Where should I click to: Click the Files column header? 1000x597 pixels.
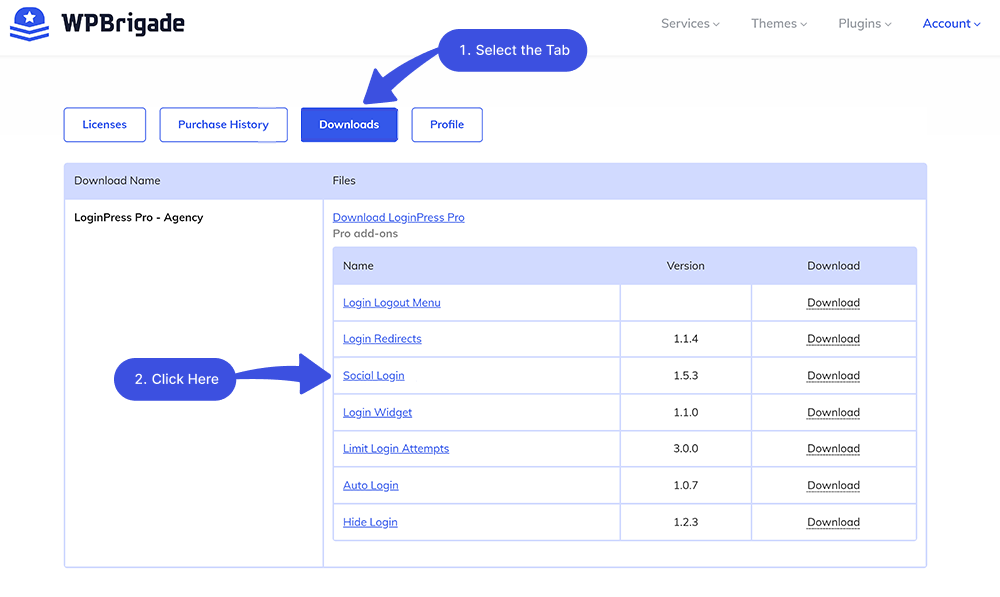(344, 181)
